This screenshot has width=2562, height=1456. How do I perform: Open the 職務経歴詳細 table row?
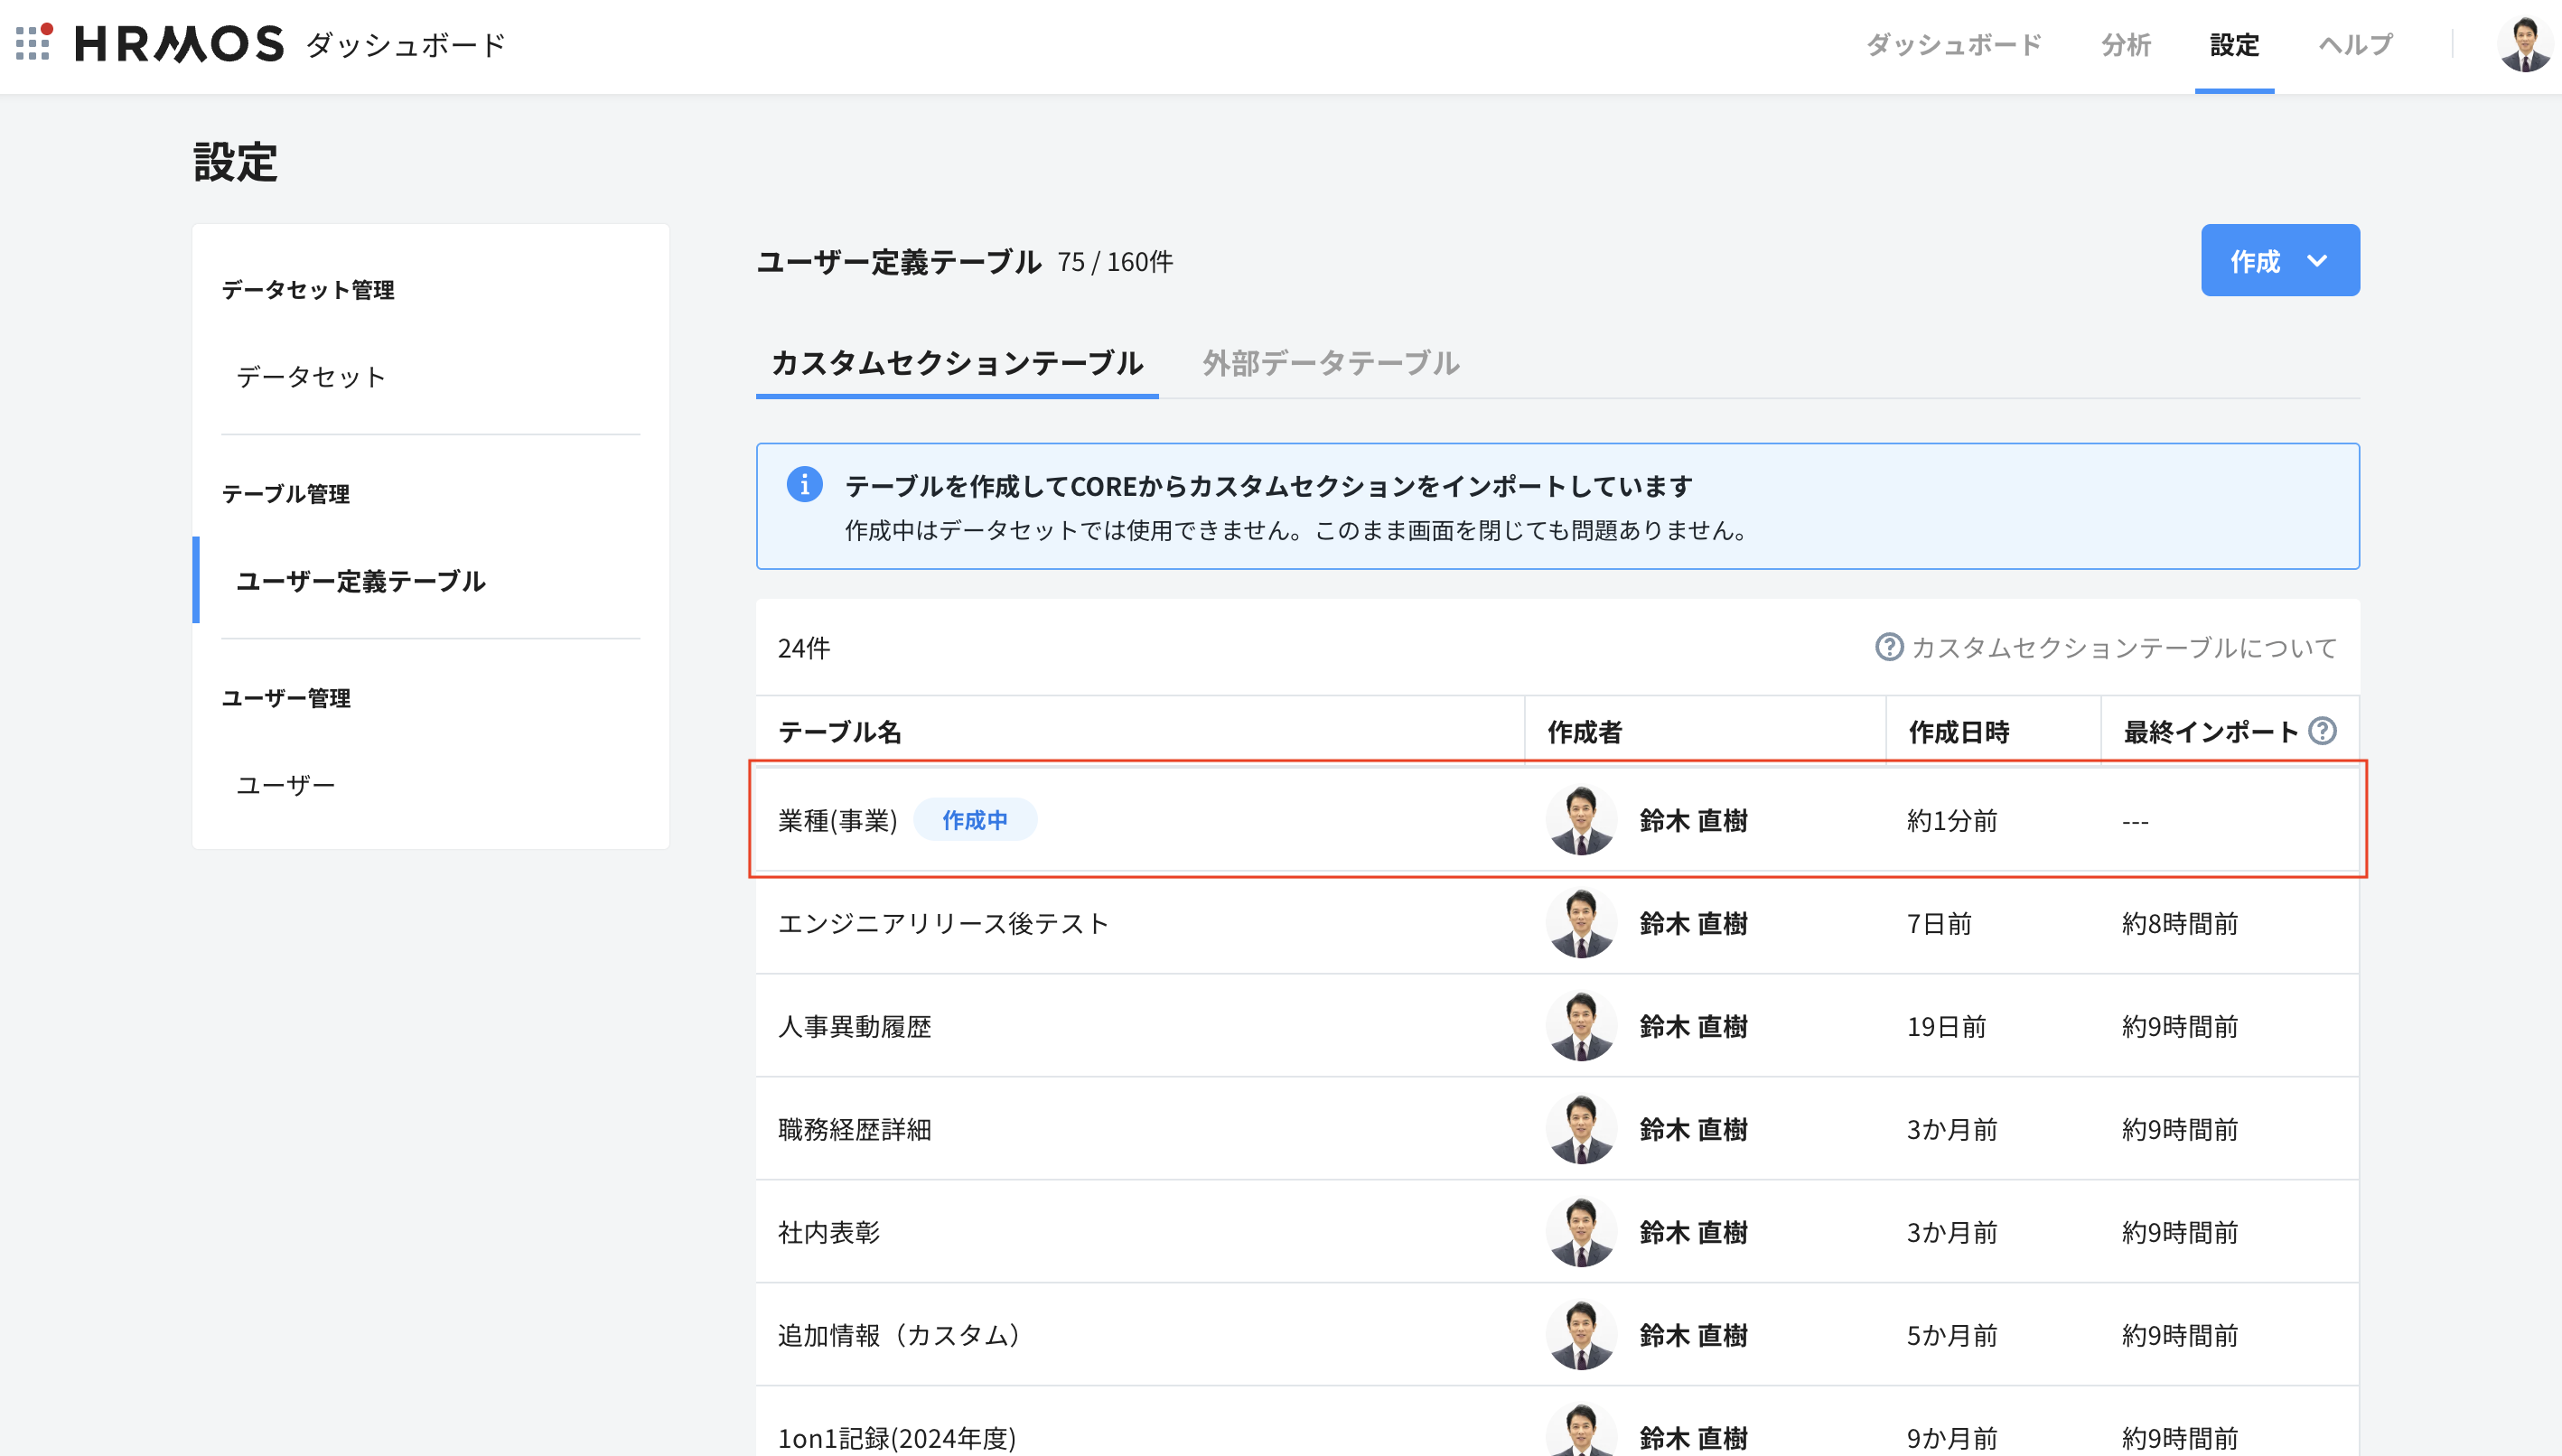tap(854, 1129)
